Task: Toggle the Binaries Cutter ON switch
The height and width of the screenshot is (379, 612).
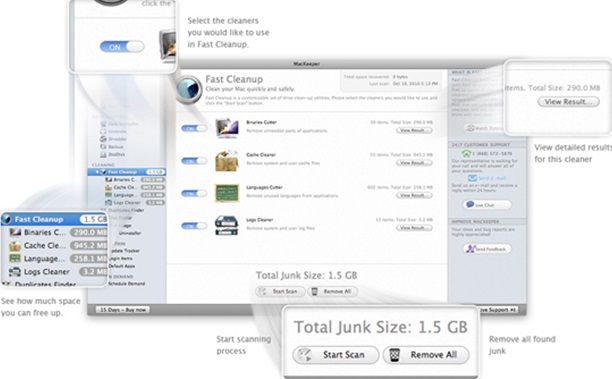Action: [x=194, y=128]
